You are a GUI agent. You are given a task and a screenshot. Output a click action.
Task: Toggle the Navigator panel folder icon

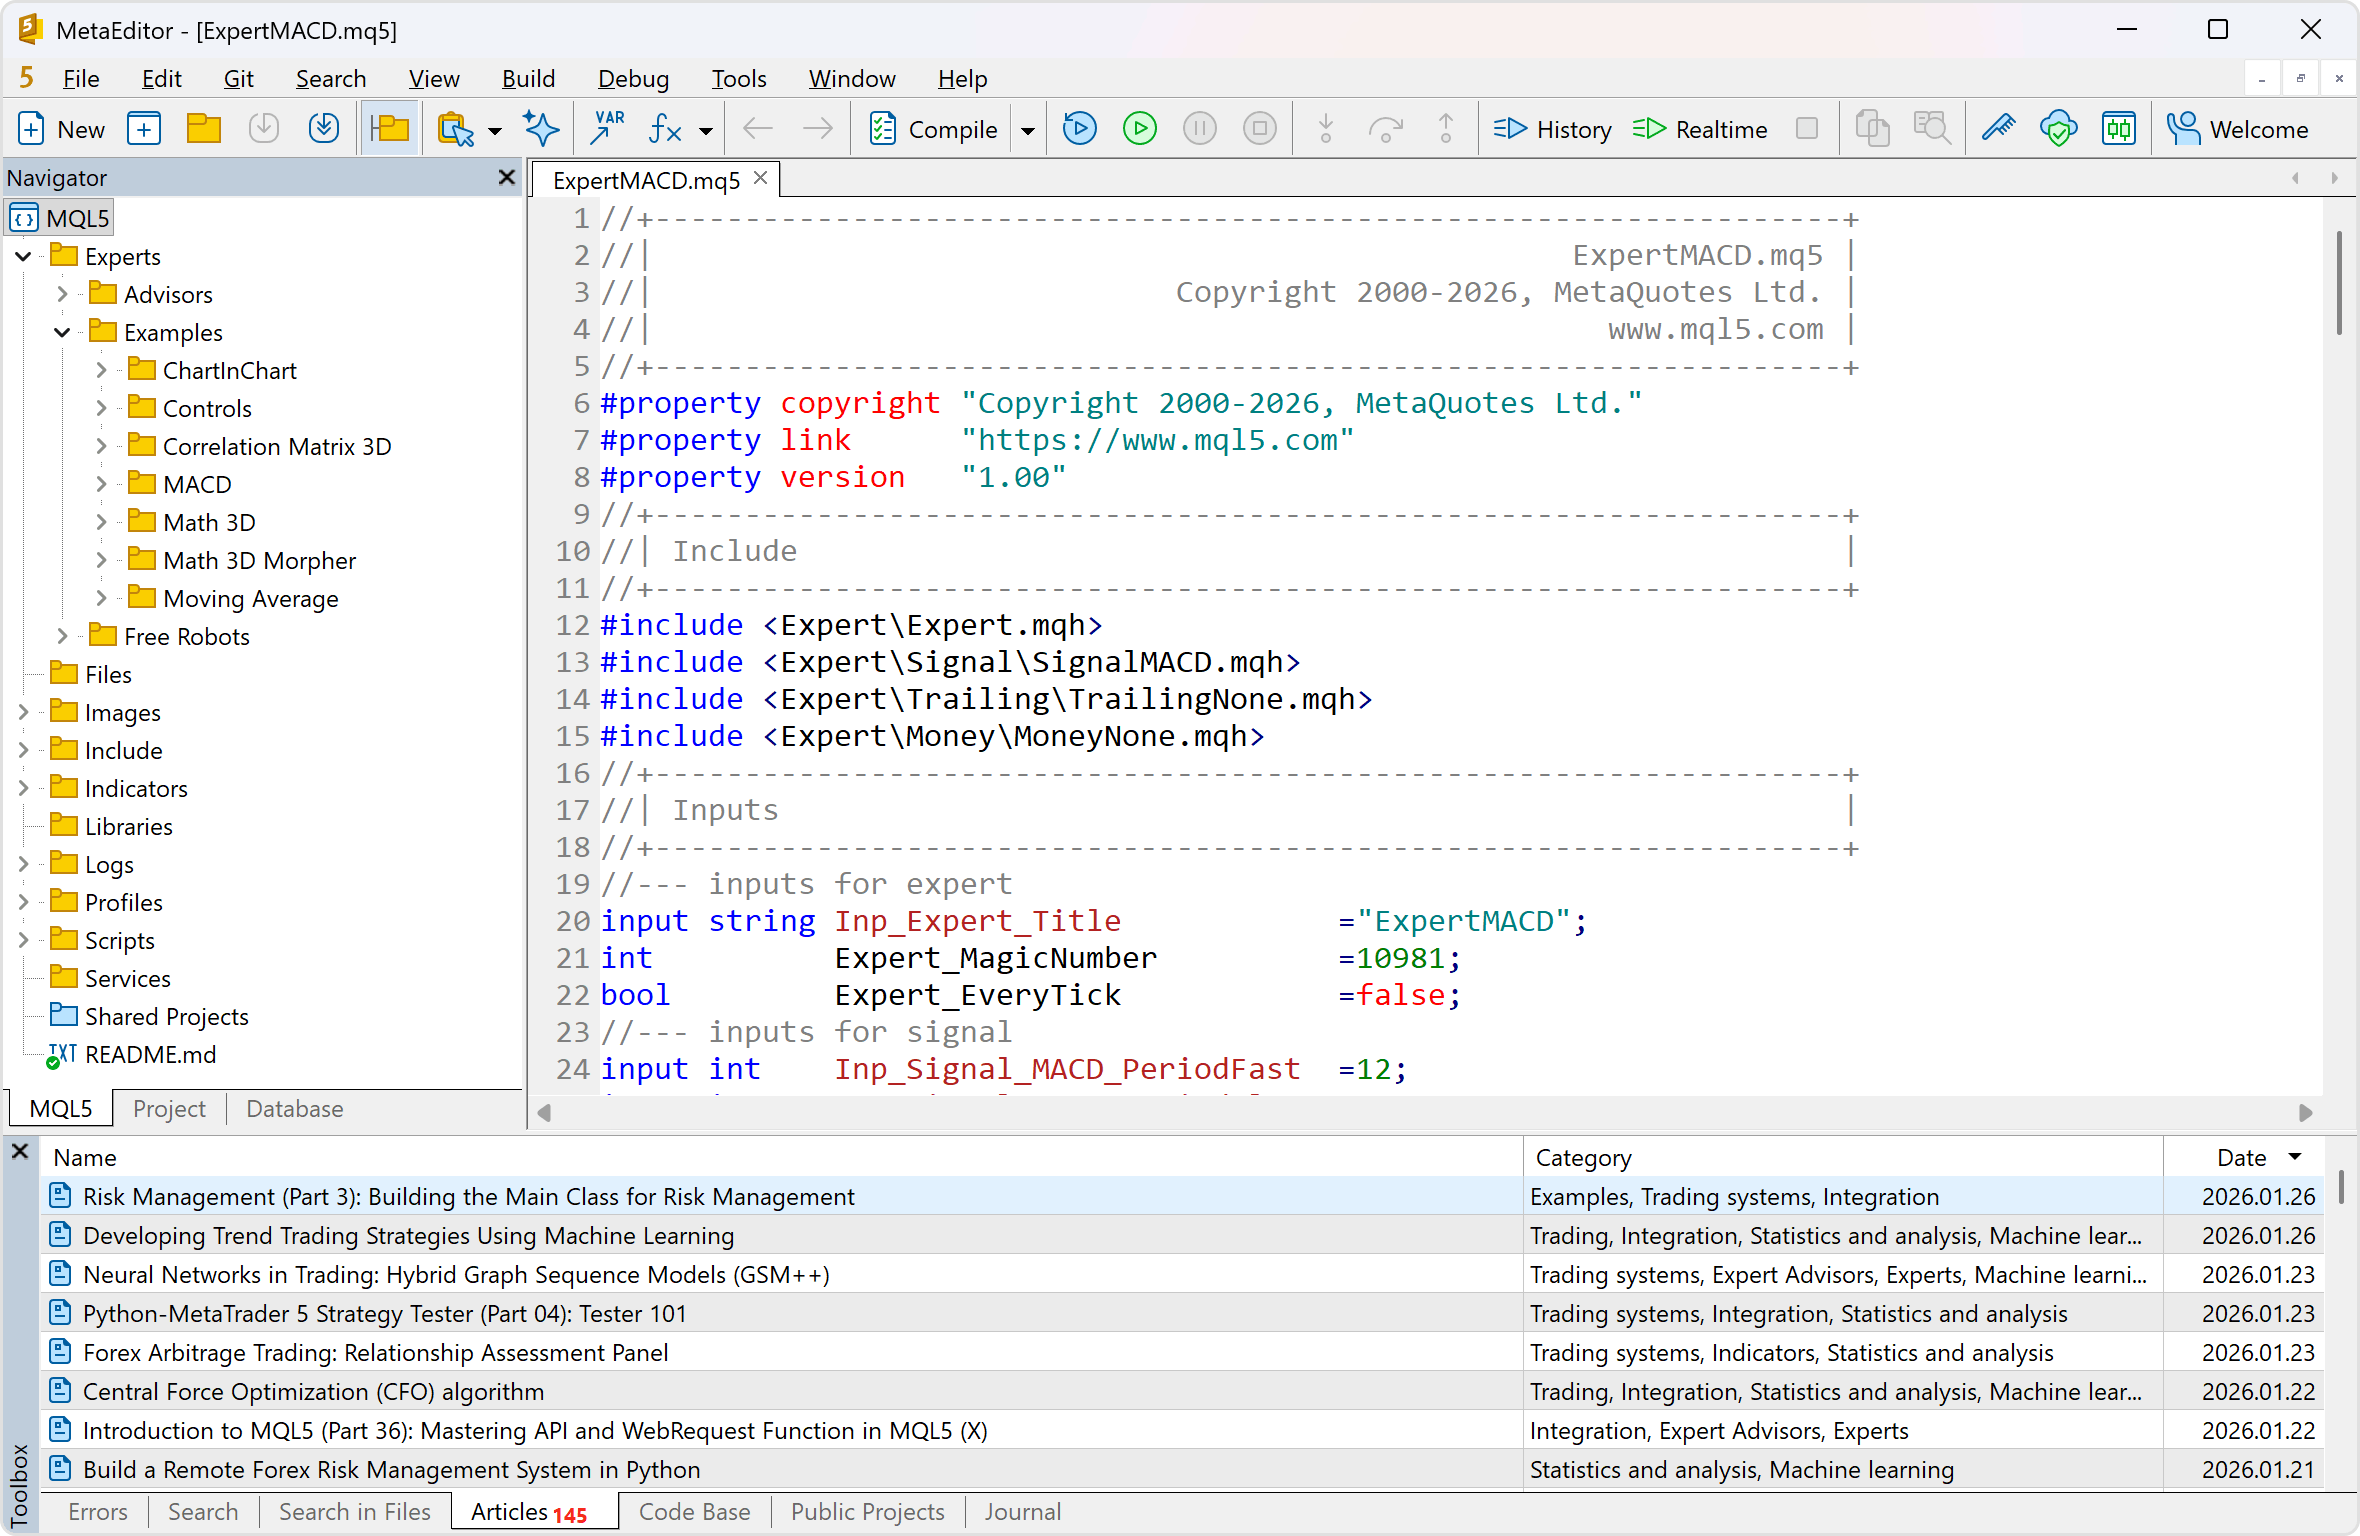click(x=390, y=128)
